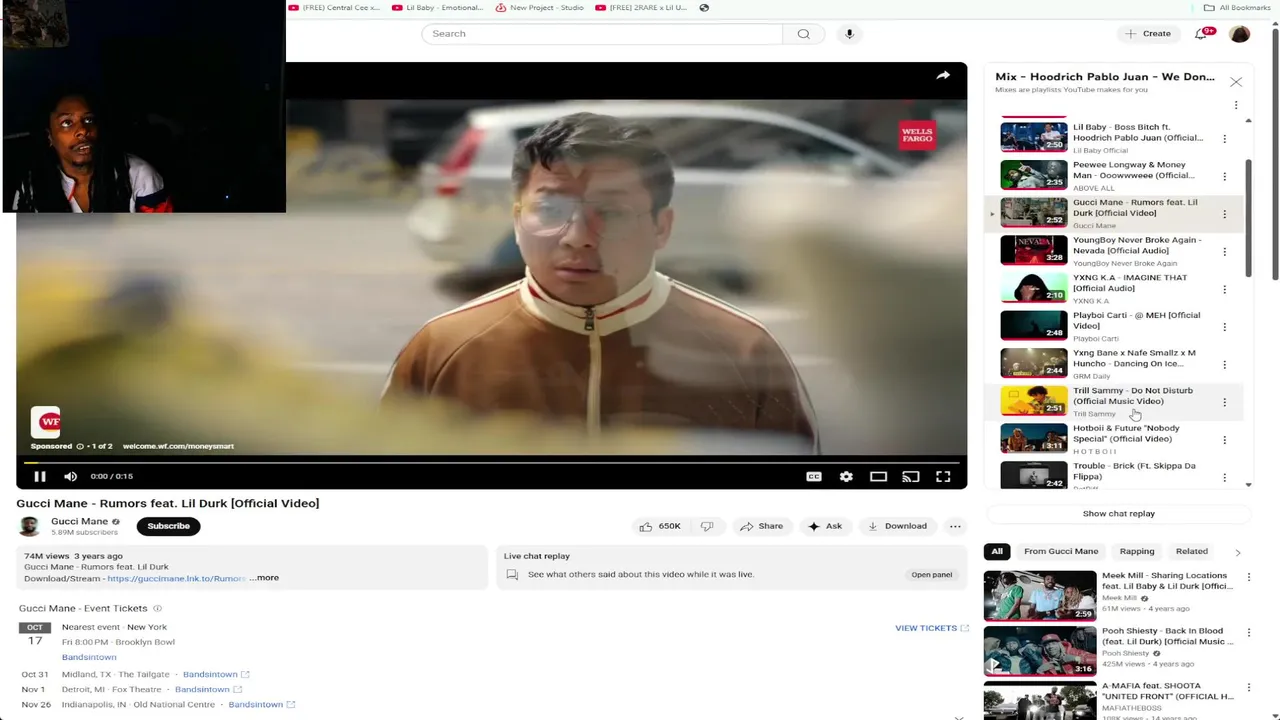
Task: Open notifications bell
Action: tap(1202, 34)
